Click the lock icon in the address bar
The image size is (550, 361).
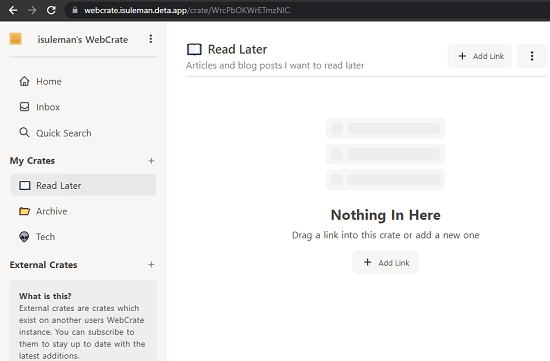click(75, 10)
